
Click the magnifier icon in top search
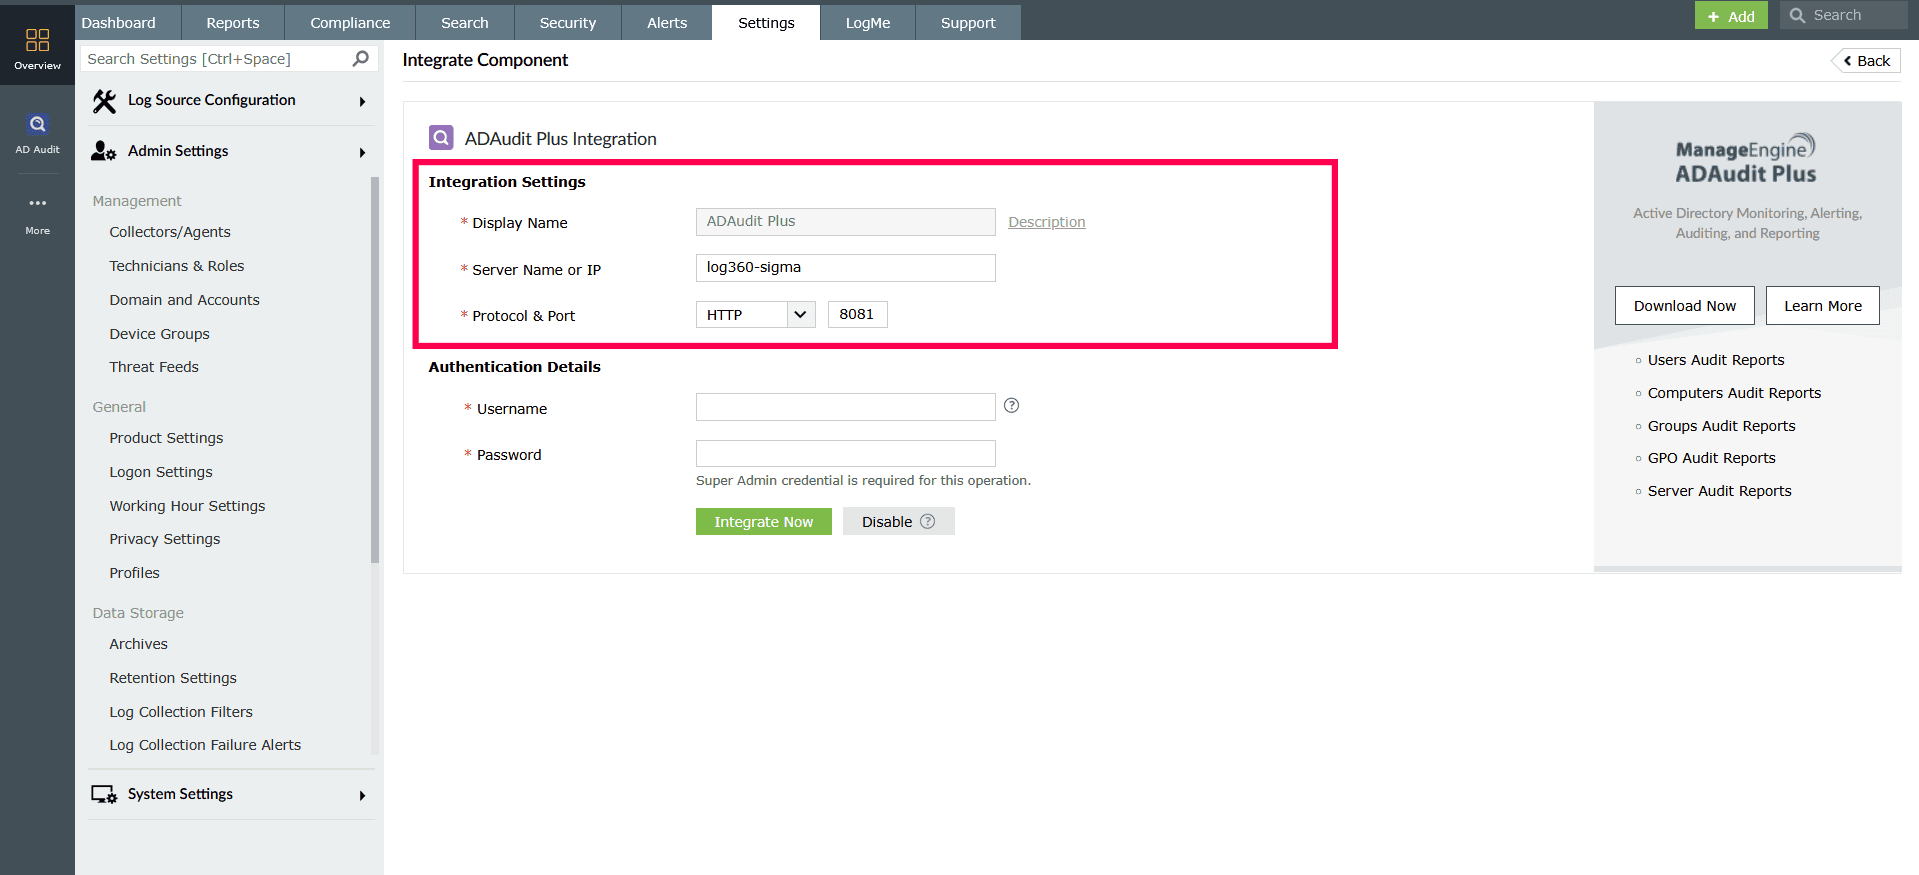click(x=1797, y=15)
